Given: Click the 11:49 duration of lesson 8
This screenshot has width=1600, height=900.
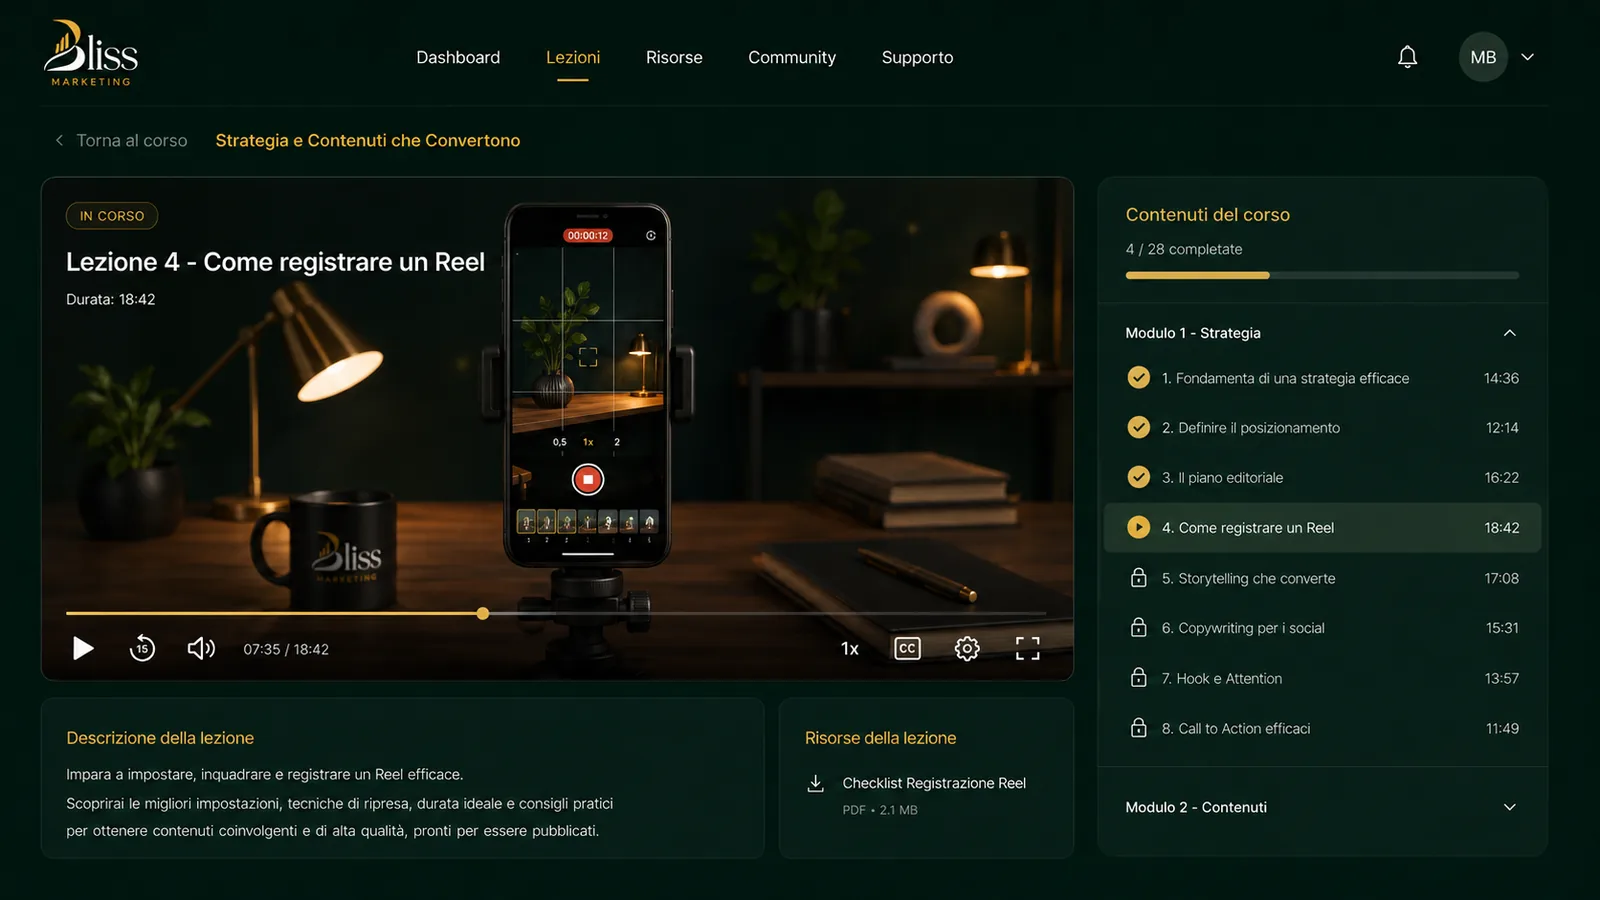Looking at the screenshot, I should coord(1502,728).
